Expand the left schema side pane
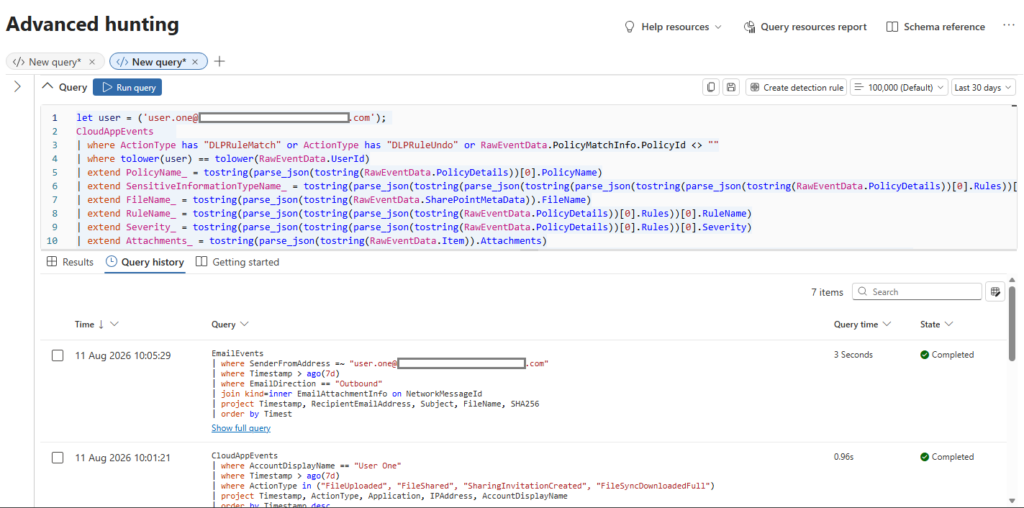The width and height of the screenshot is (1024, 508). (x=18, y=87)
